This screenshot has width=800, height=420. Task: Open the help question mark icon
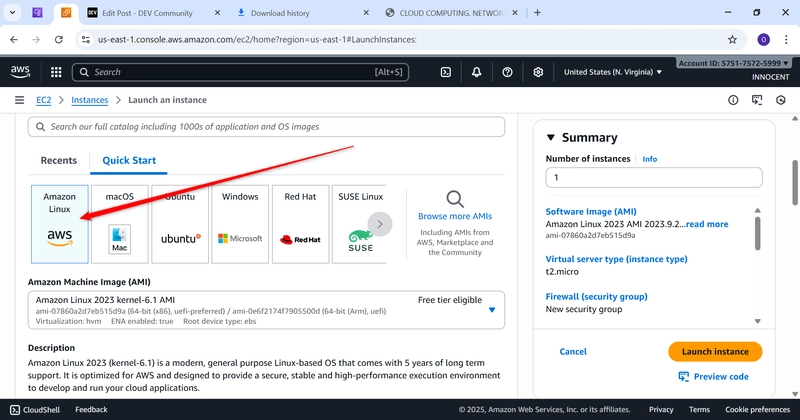[x=507, y=72]
